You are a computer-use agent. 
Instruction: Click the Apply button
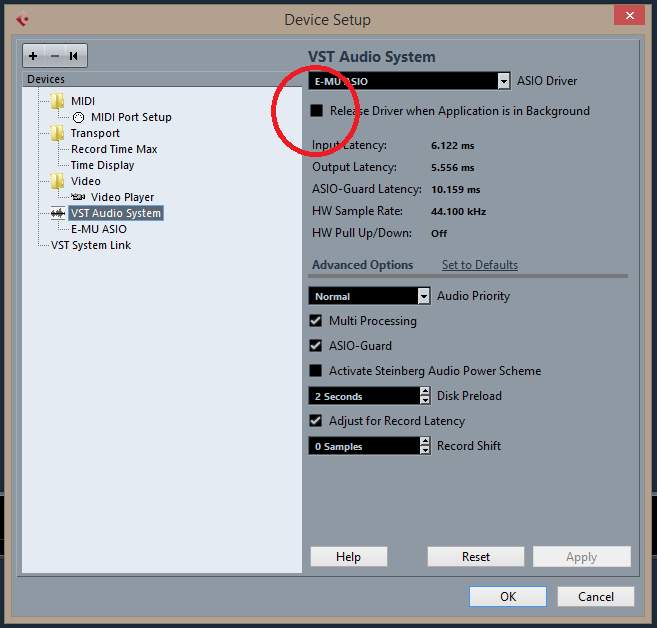tap(582, 557)
